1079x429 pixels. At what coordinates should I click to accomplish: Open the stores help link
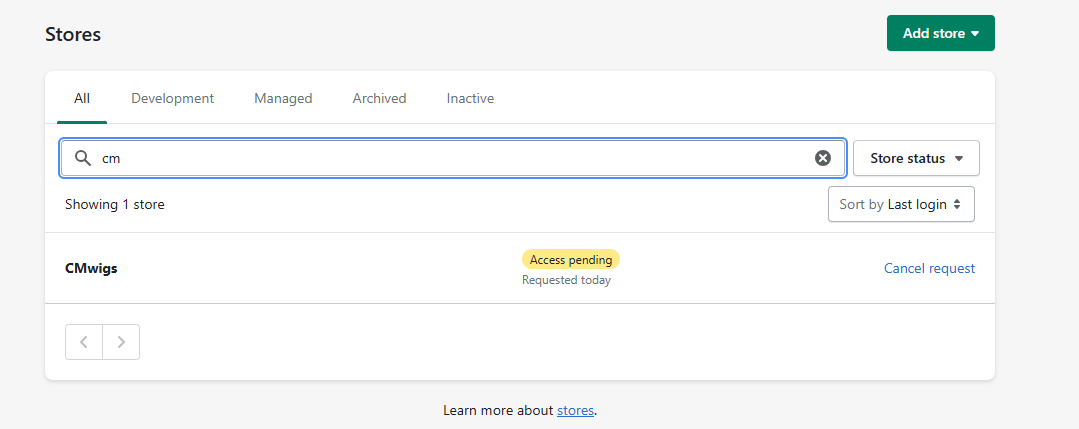575,410
